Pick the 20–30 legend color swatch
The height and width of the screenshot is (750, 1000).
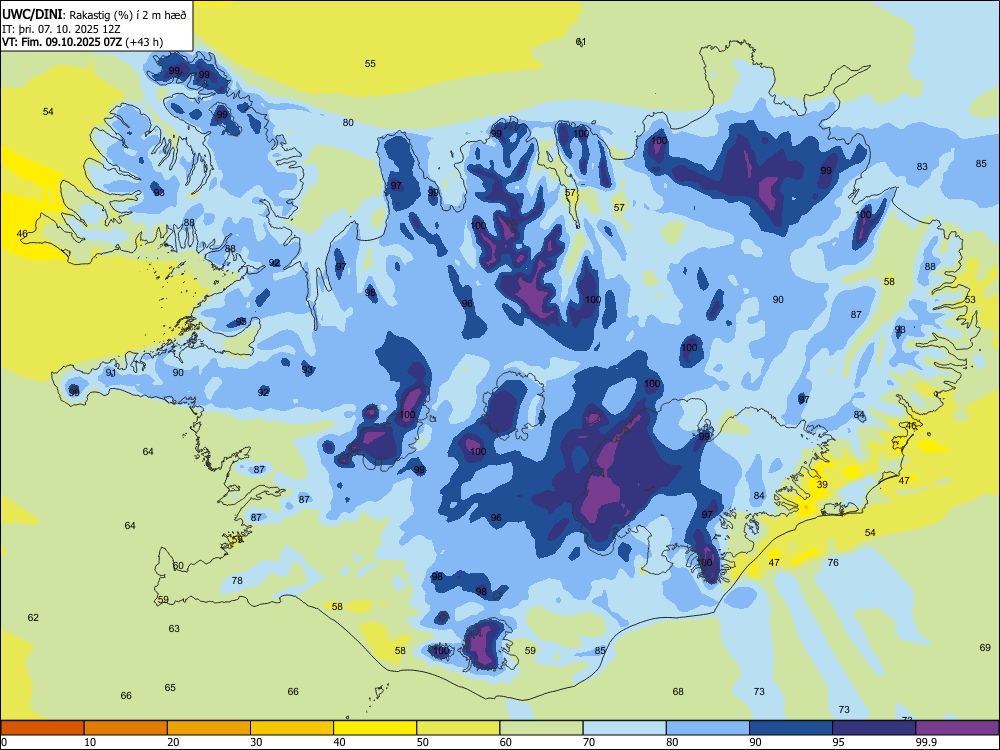pyautogui.click(x=209, y=728)
